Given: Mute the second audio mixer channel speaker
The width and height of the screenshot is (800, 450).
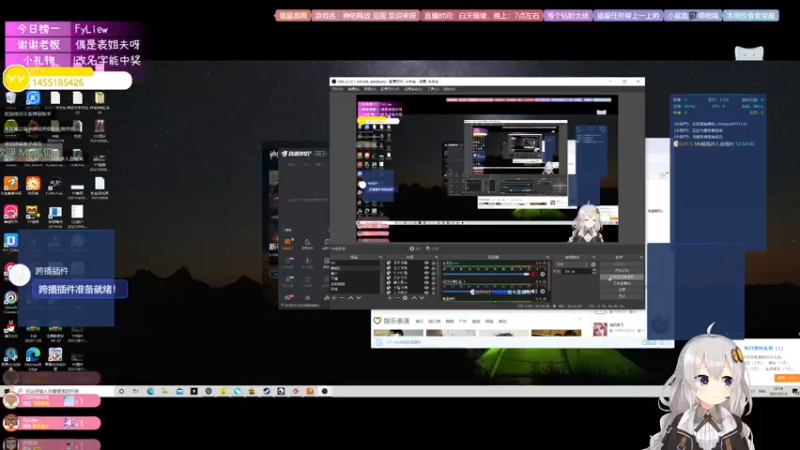Looking at the screenshot, I should pos(534,291).
